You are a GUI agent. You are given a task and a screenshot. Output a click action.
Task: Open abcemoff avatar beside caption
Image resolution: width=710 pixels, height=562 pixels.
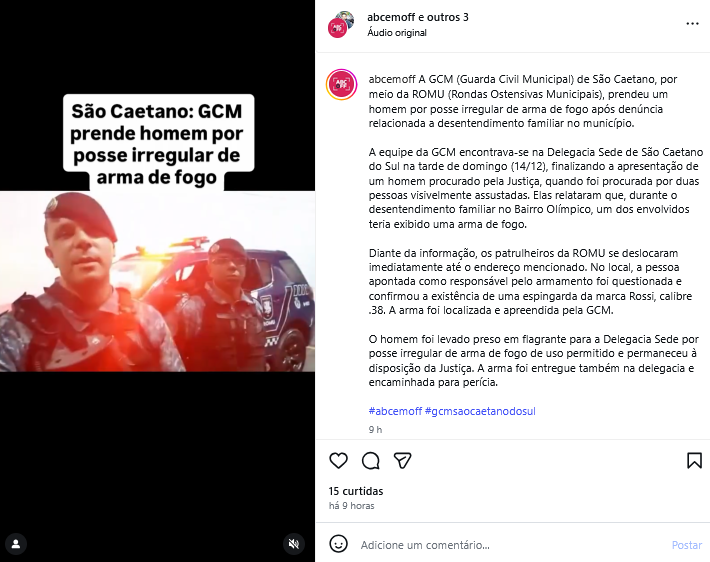click(x=341, y=84)
